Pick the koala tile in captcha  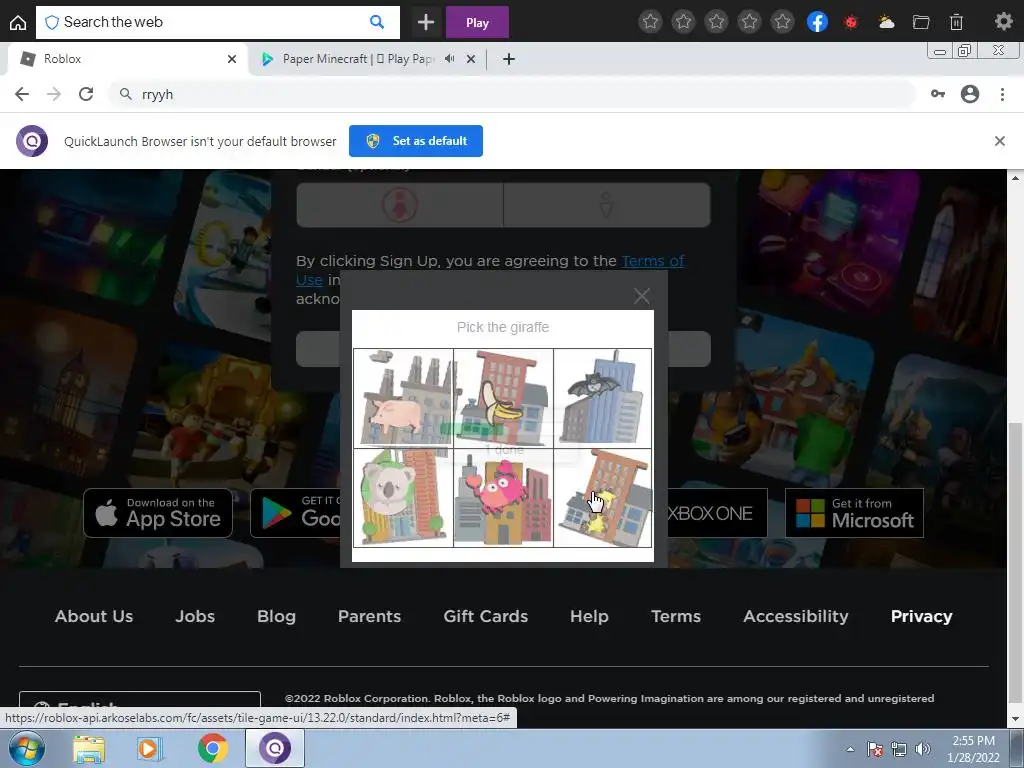coord(404,498)
